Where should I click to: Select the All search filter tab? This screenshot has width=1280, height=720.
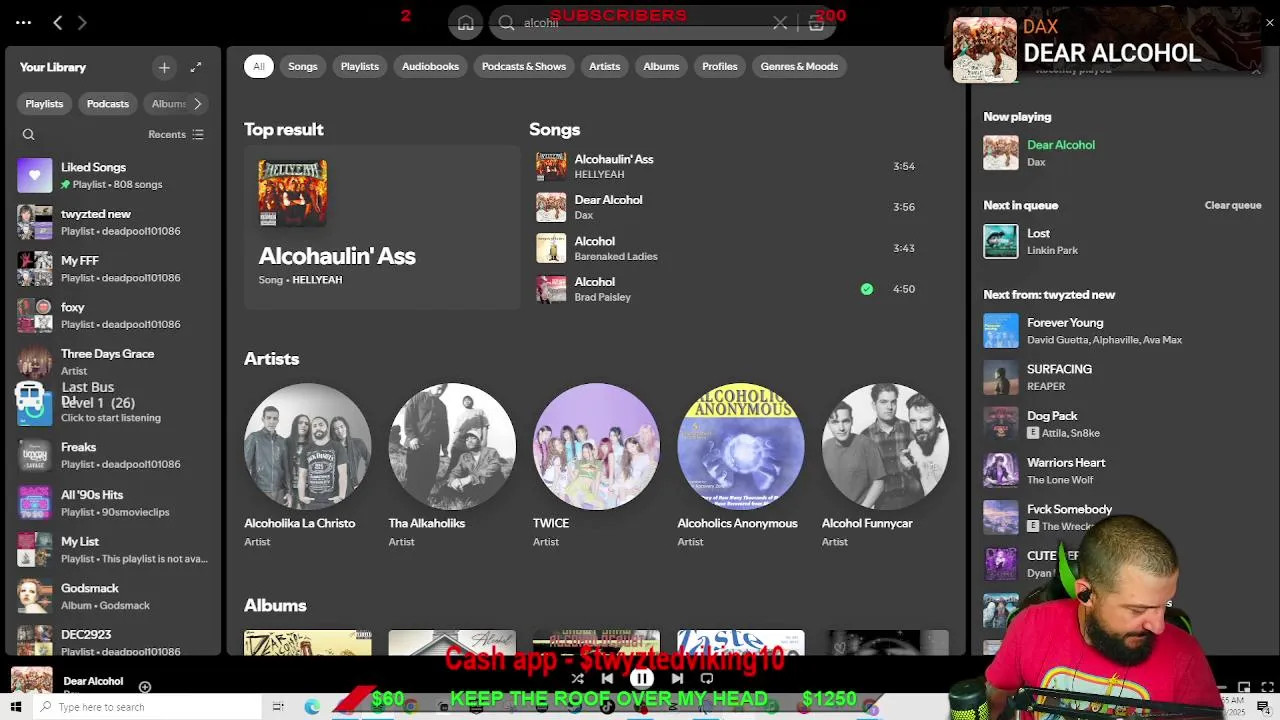click(x=259, y=66)
